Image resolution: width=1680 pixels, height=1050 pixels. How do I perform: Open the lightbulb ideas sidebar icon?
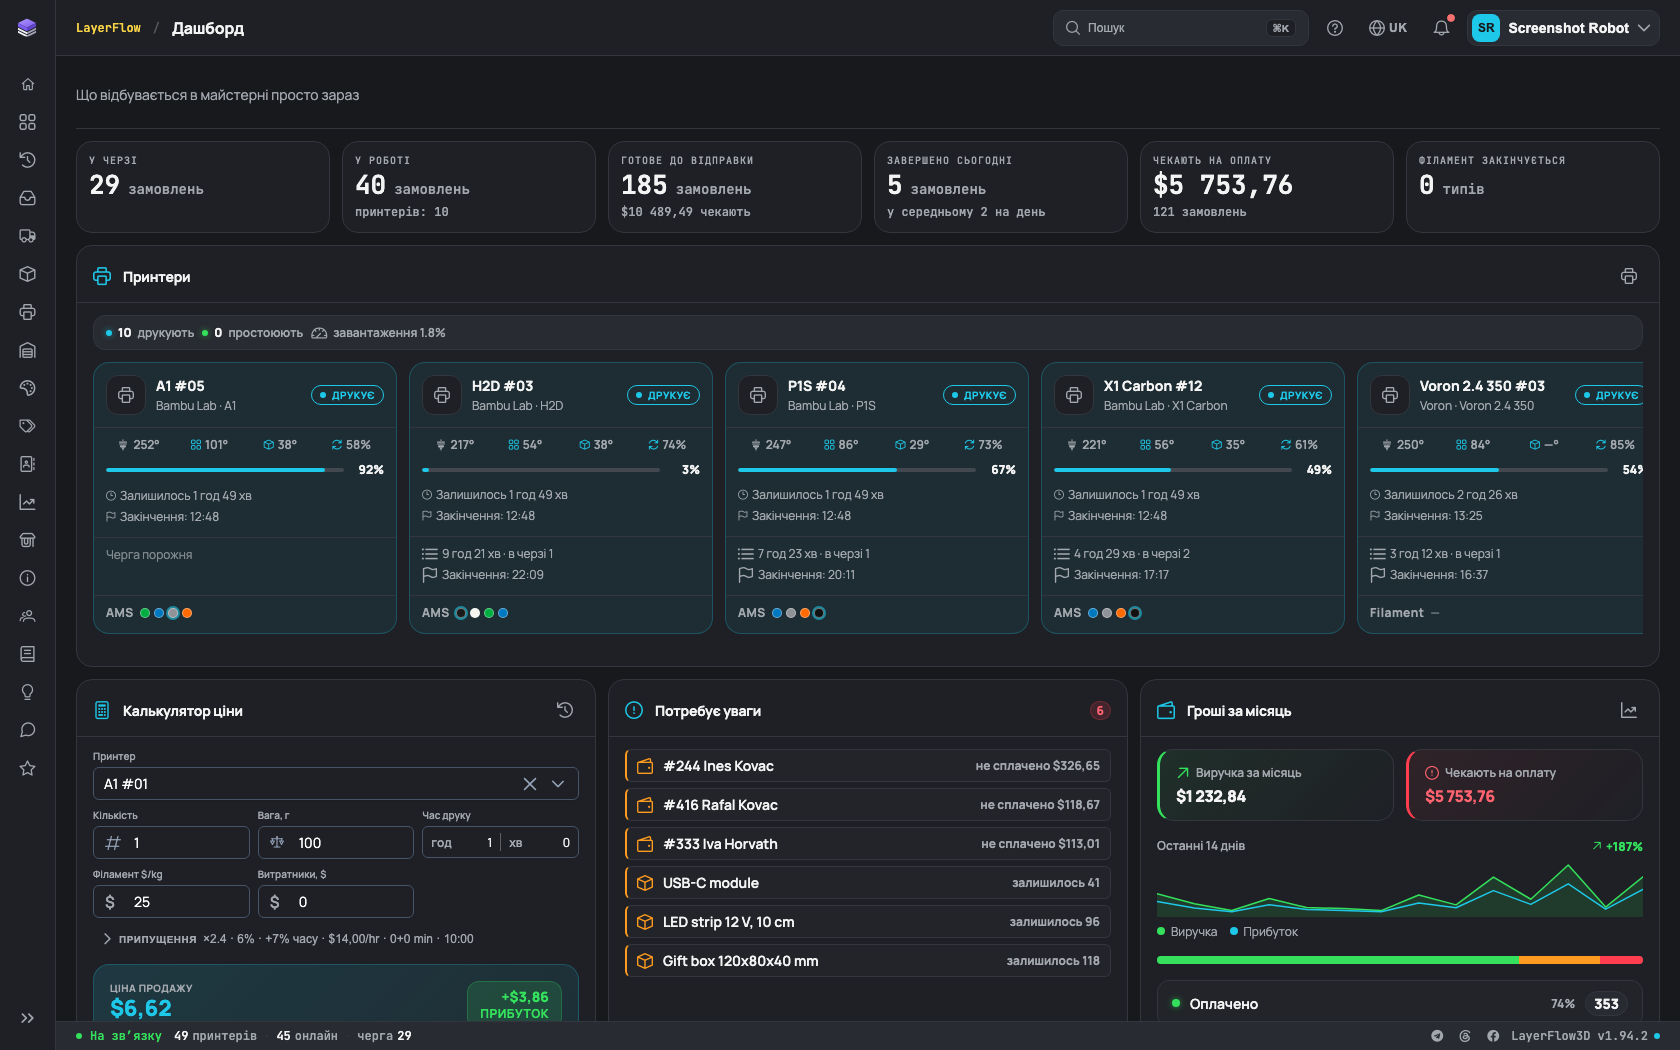(x=28, y=692)
